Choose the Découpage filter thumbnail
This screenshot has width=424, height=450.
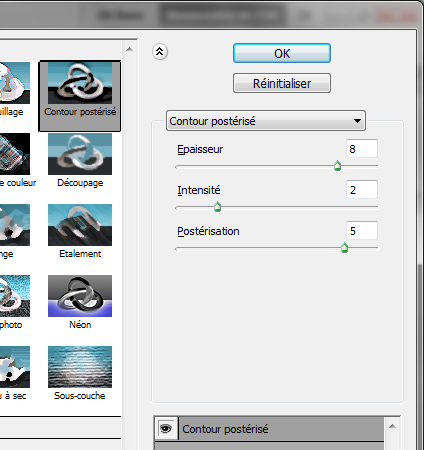coord(80,154)
